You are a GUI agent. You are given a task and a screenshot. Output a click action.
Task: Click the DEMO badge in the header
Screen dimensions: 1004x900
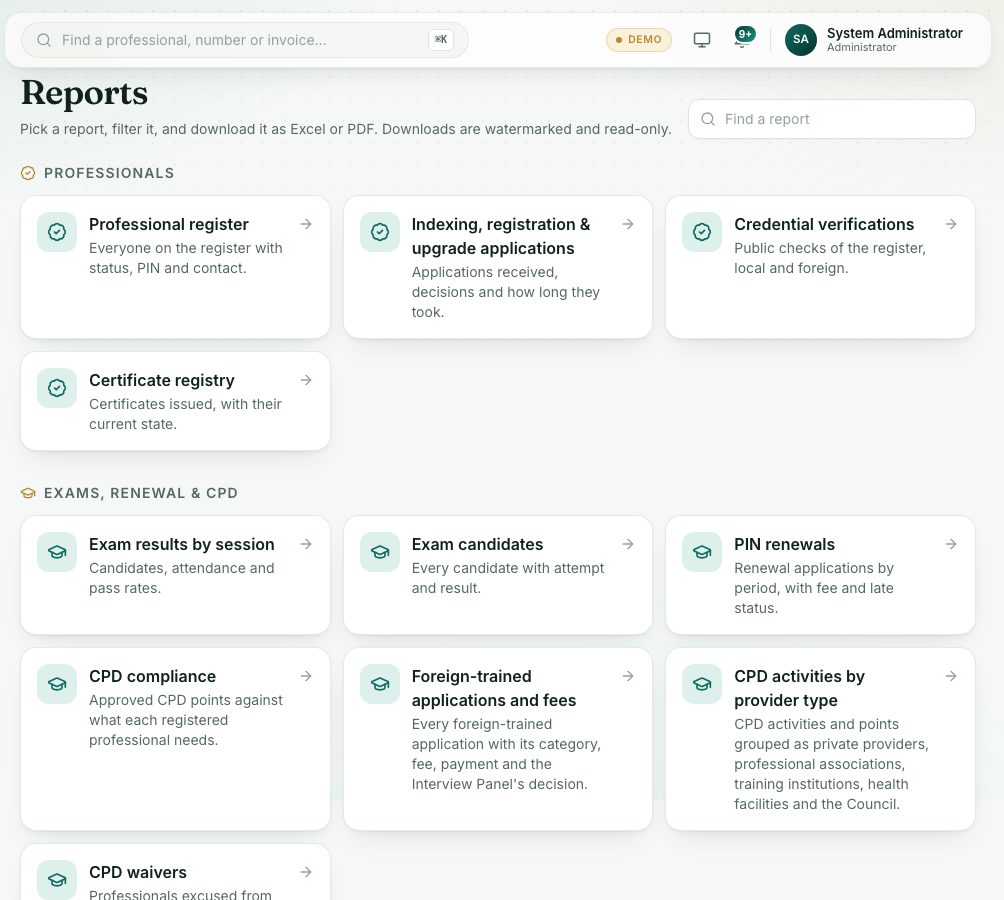[638, 40]
